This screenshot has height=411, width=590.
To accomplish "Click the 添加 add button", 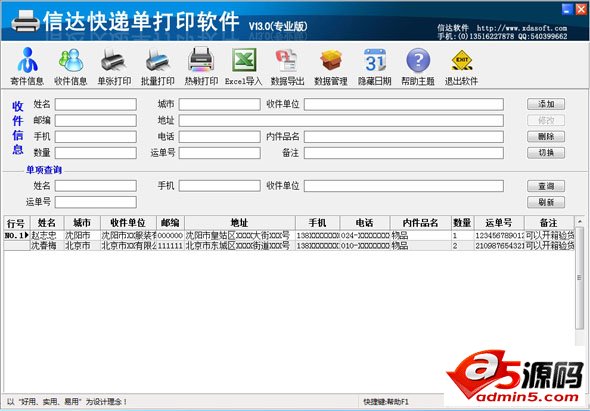I will [x=546, y=104].
